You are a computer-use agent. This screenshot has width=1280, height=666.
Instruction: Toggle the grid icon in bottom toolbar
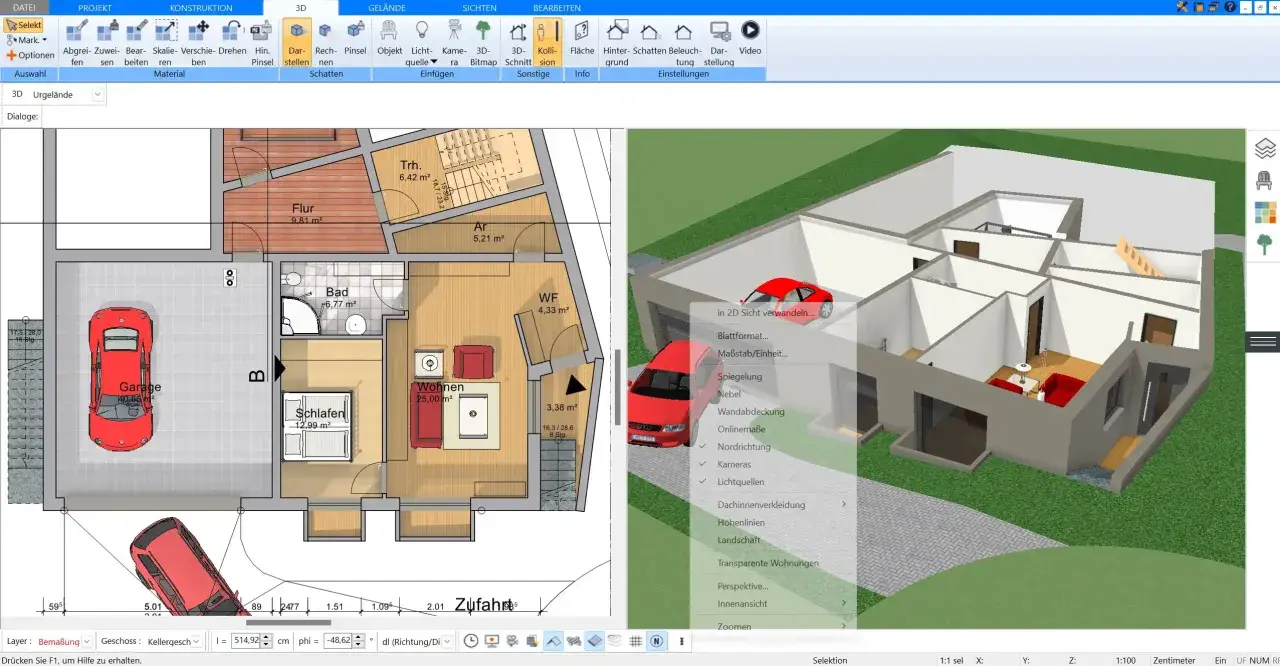pos(636,641)
